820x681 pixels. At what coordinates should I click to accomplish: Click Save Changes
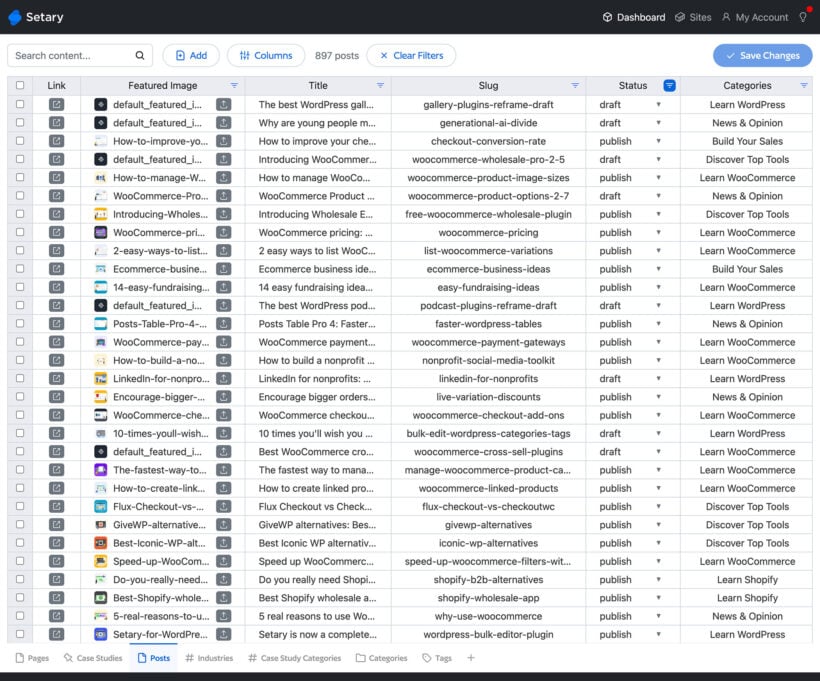pyautogui.click(x=762, y=55)
